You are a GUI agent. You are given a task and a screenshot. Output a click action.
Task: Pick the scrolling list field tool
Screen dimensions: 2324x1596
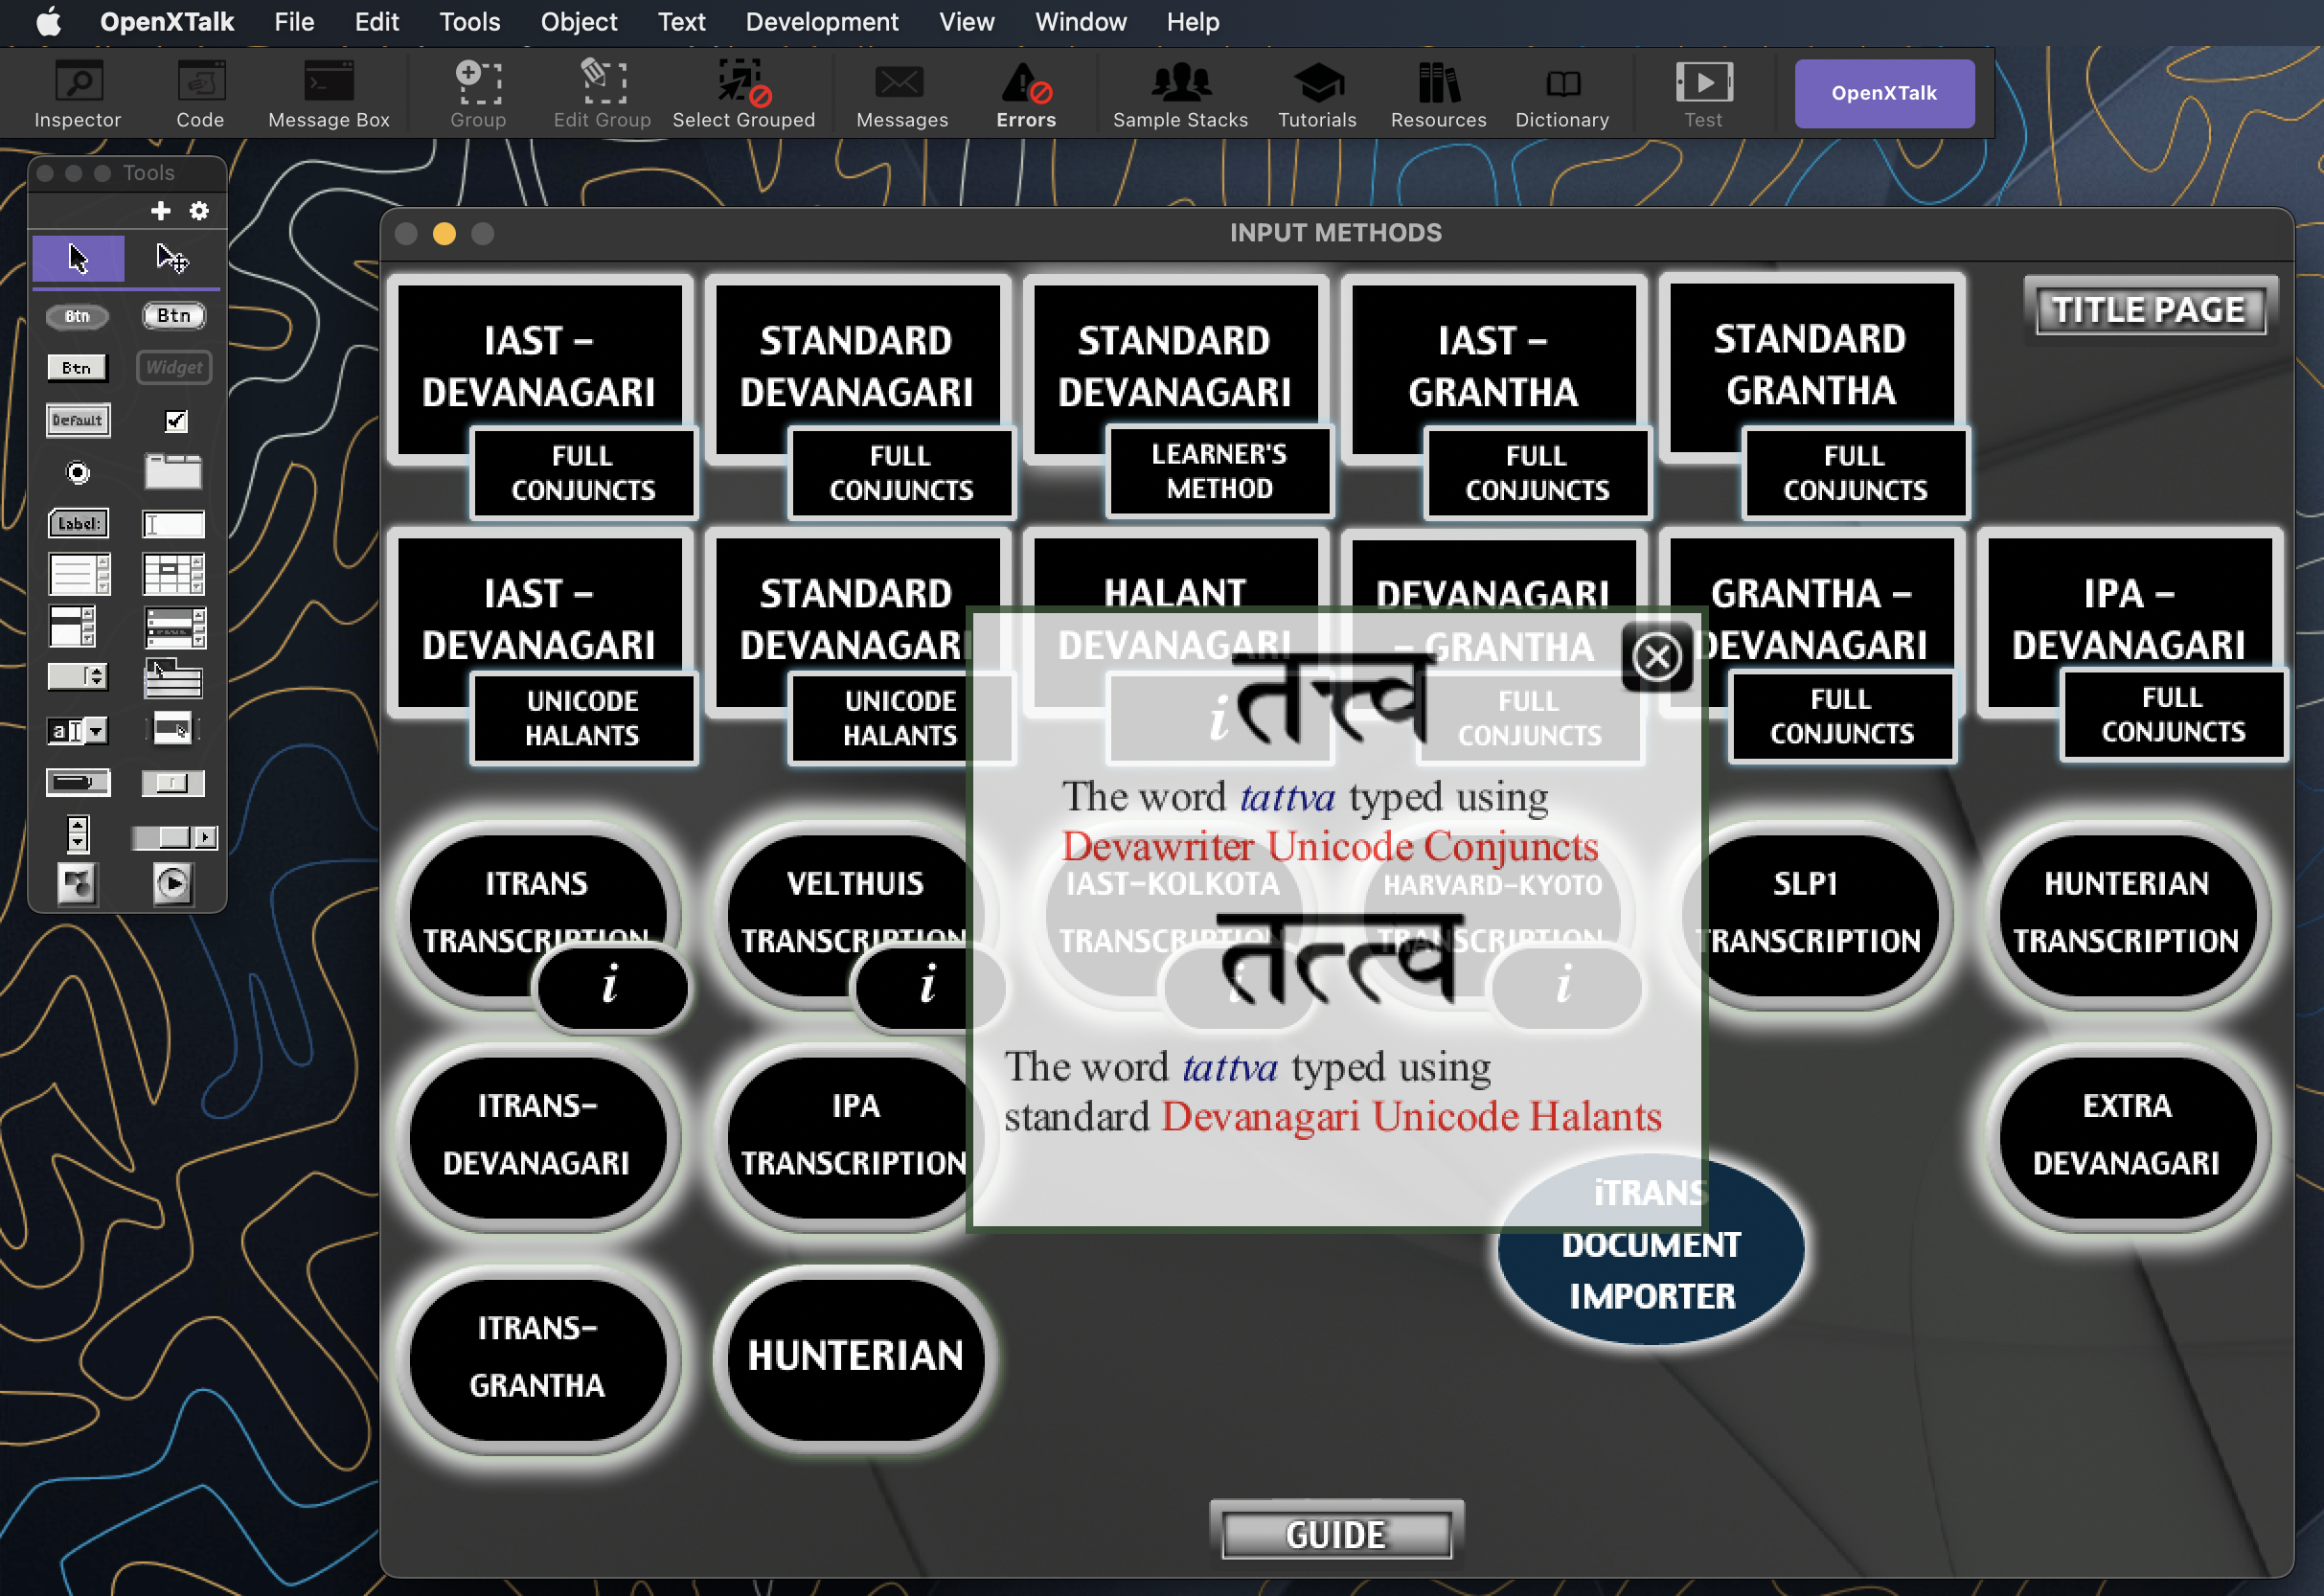pos(175,627)
